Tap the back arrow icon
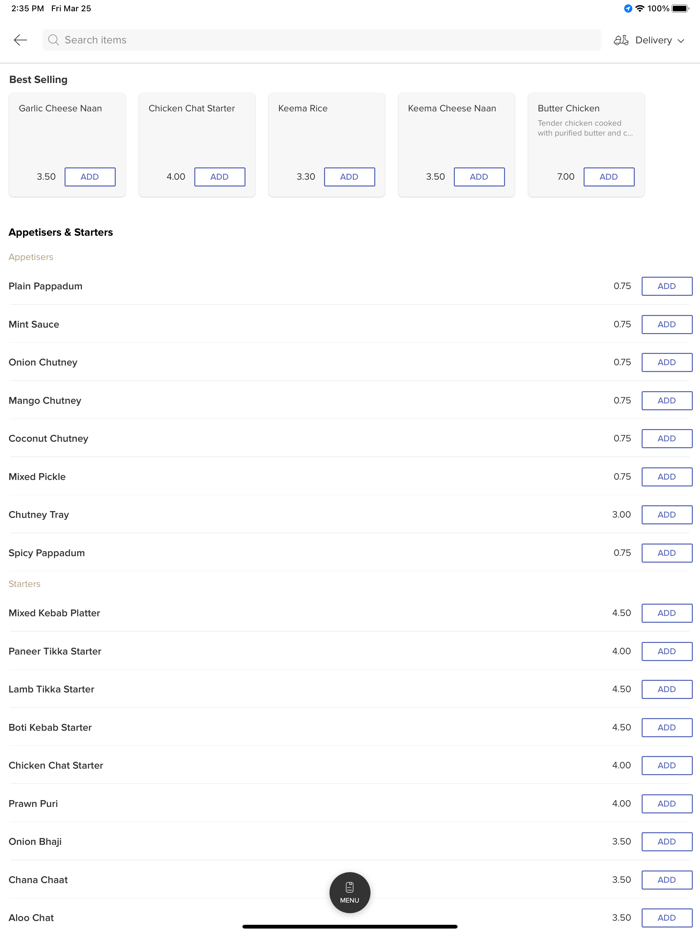 click(20, 40)
